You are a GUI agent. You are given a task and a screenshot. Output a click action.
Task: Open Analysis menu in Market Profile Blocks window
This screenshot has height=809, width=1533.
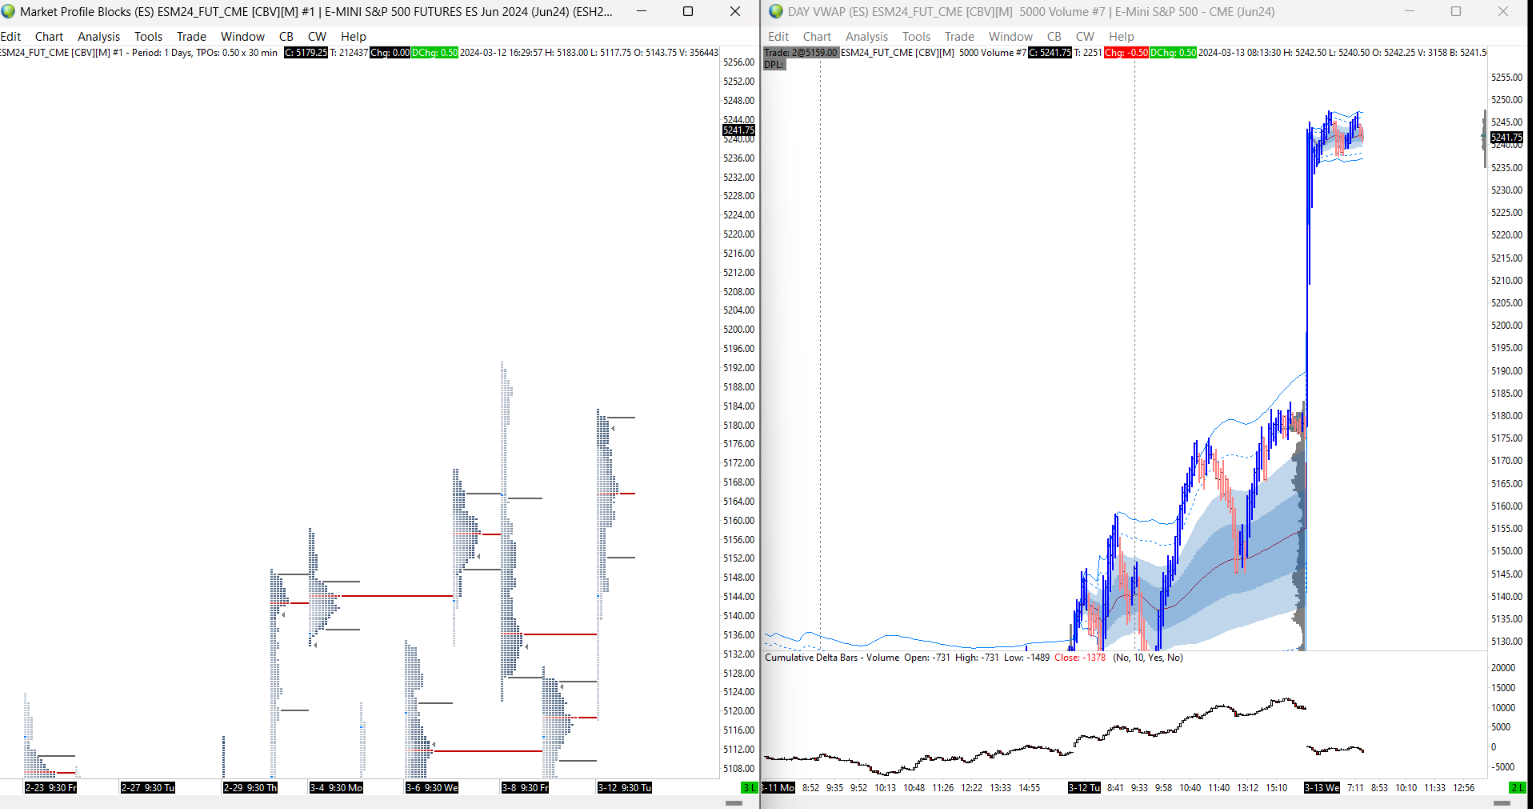[x=99, y=37]
